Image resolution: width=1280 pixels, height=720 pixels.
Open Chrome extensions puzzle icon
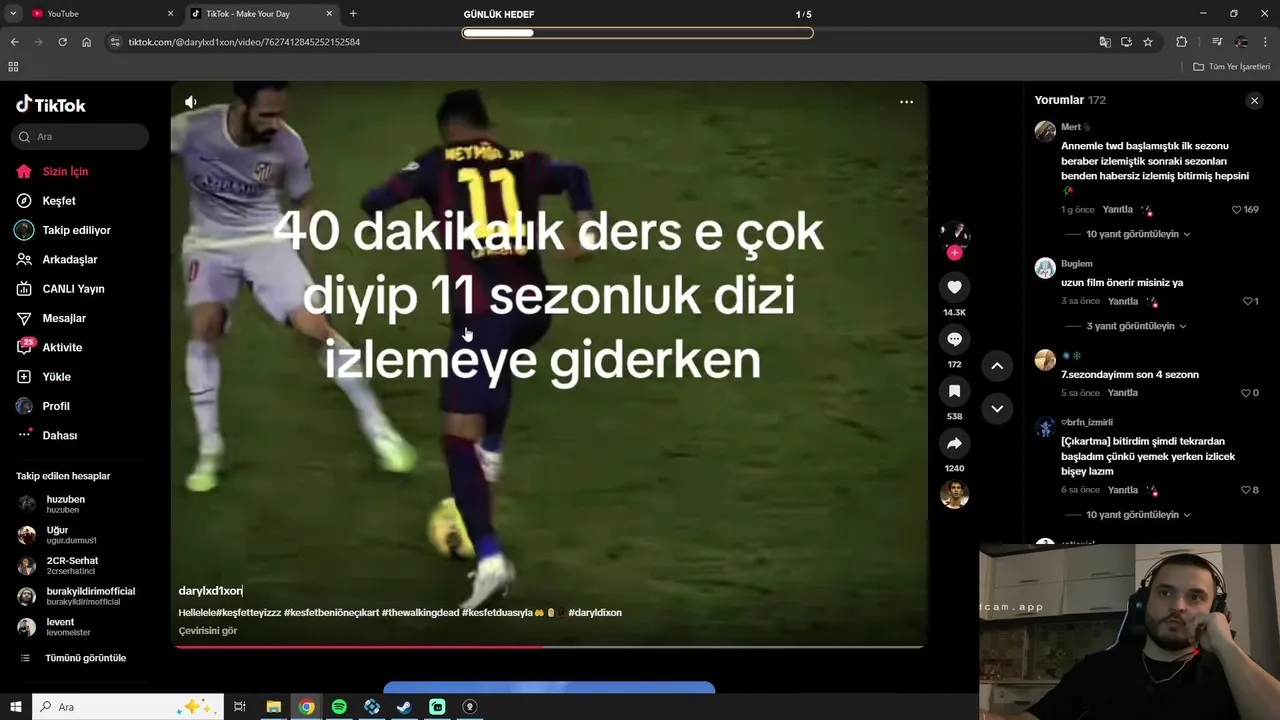1181,42
